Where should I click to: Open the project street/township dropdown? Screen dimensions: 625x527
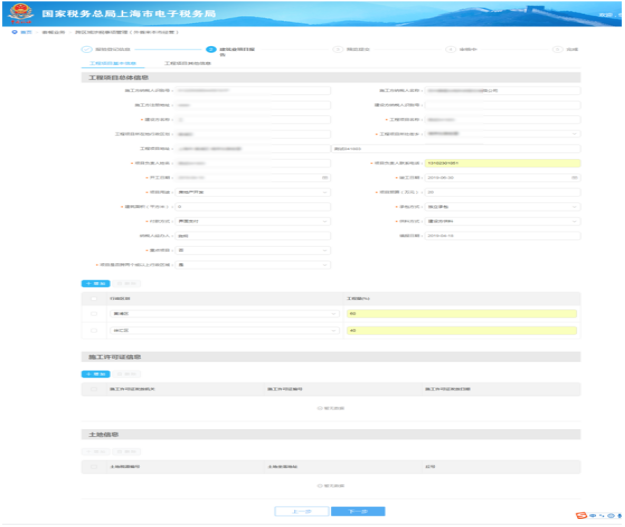pyautogui.click(x=502, y=134)
